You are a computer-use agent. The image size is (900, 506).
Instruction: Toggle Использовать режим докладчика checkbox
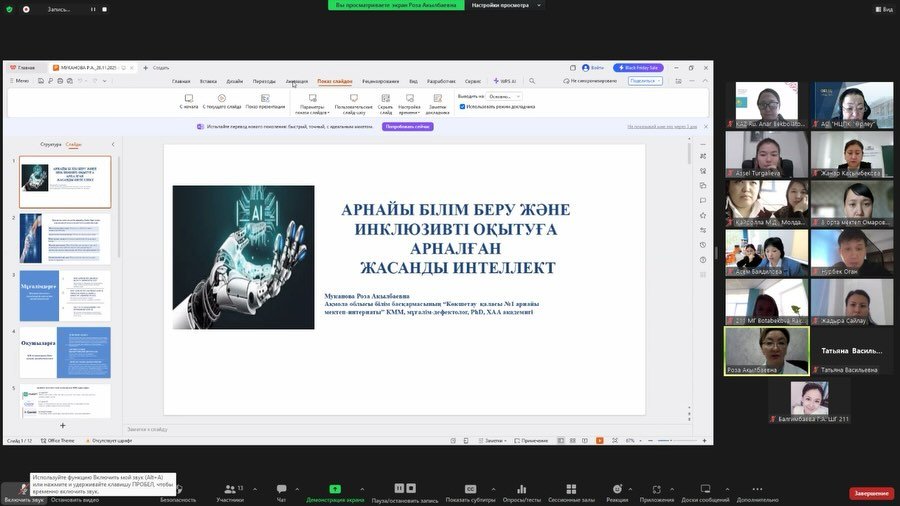(x=462, y=106)
